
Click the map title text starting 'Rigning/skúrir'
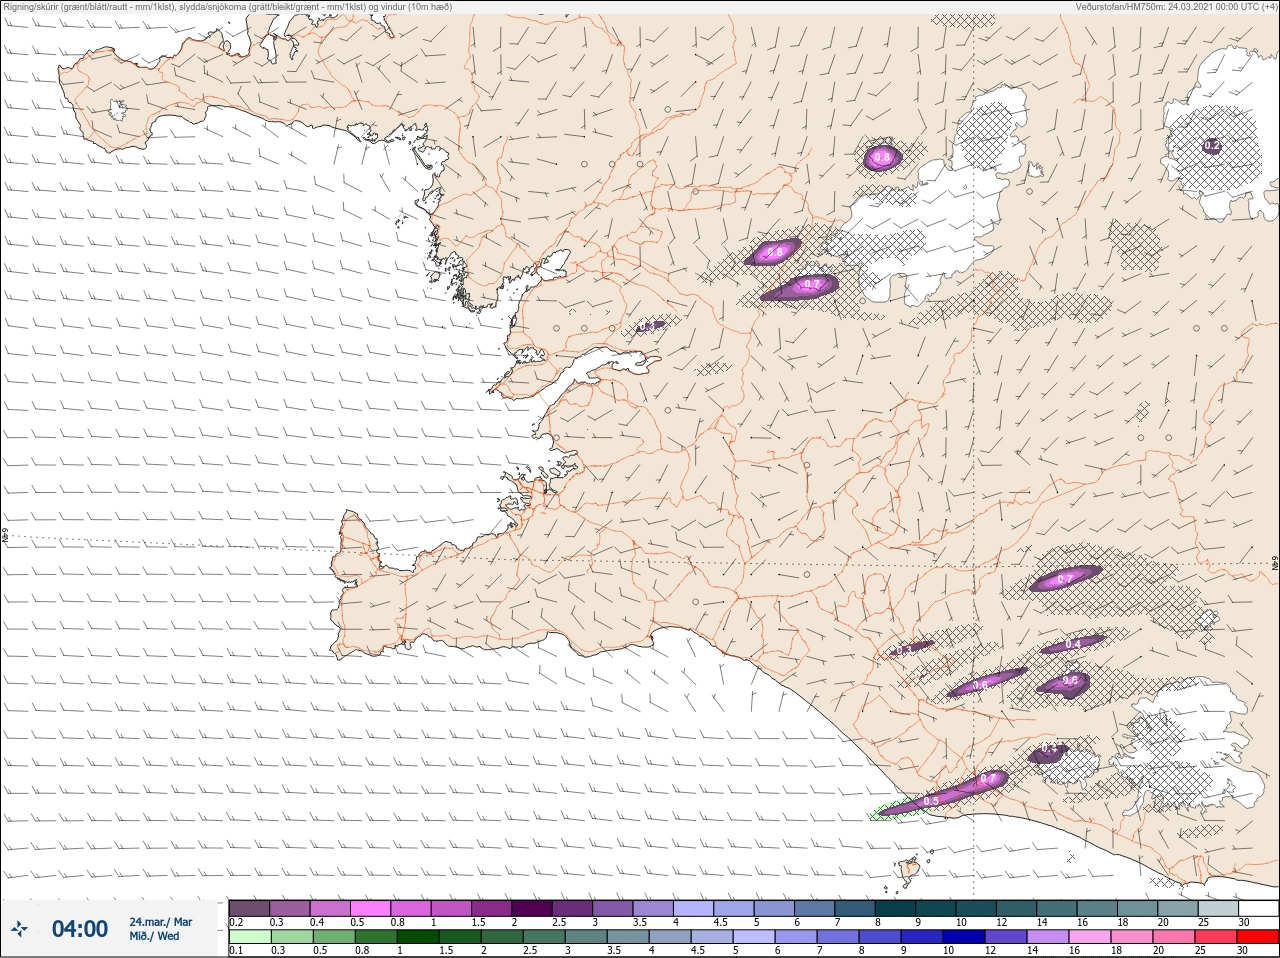coord(228,7)
